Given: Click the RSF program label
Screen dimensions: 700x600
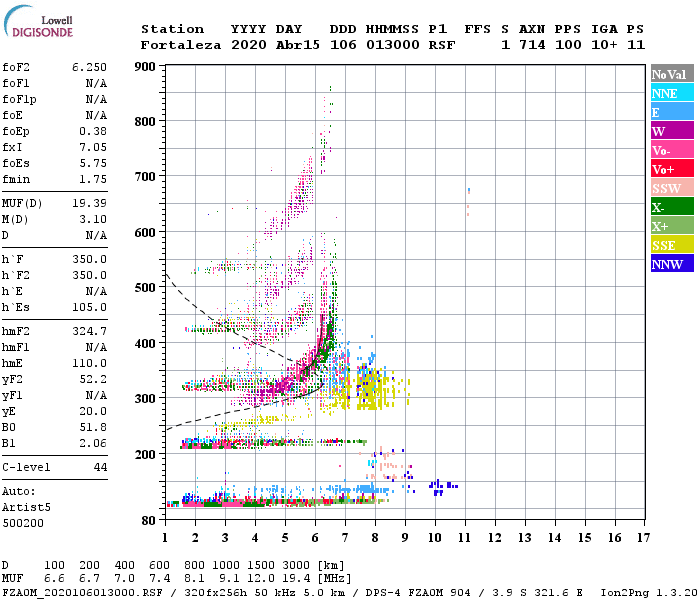Looking at the screenshot, I should point(442,45).
